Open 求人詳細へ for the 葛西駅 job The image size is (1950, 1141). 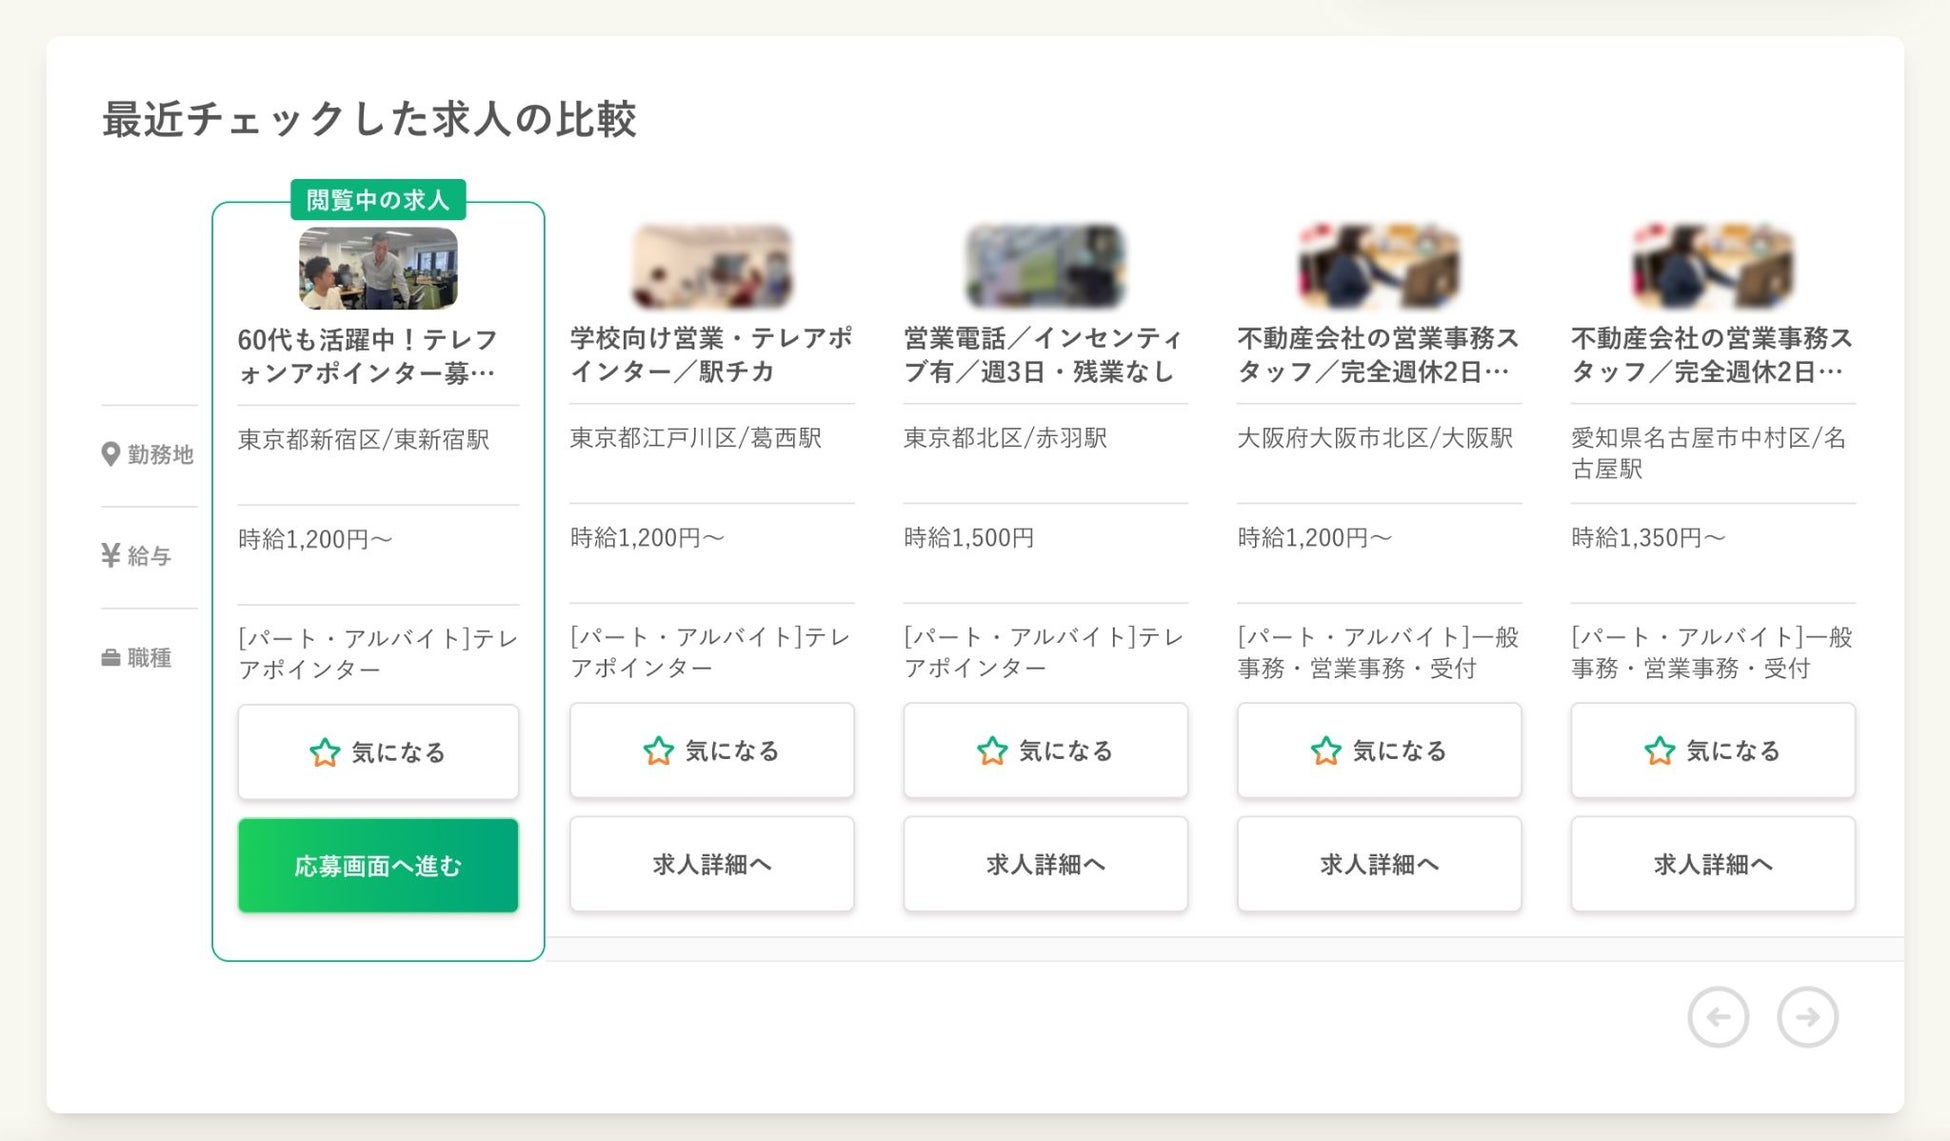(711, 864)
